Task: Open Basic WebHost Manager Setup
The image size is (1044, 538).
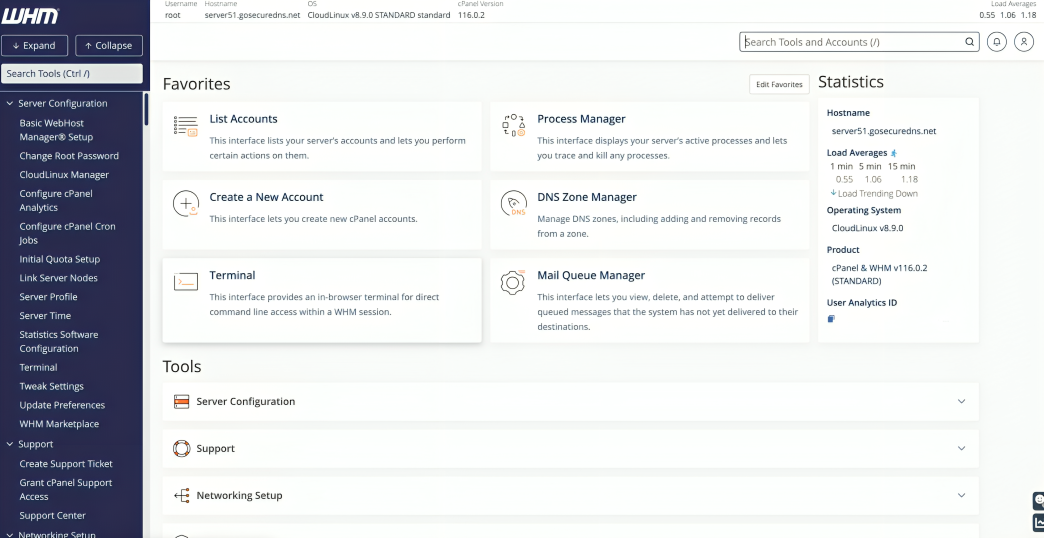Action: (x=56, y=130)
